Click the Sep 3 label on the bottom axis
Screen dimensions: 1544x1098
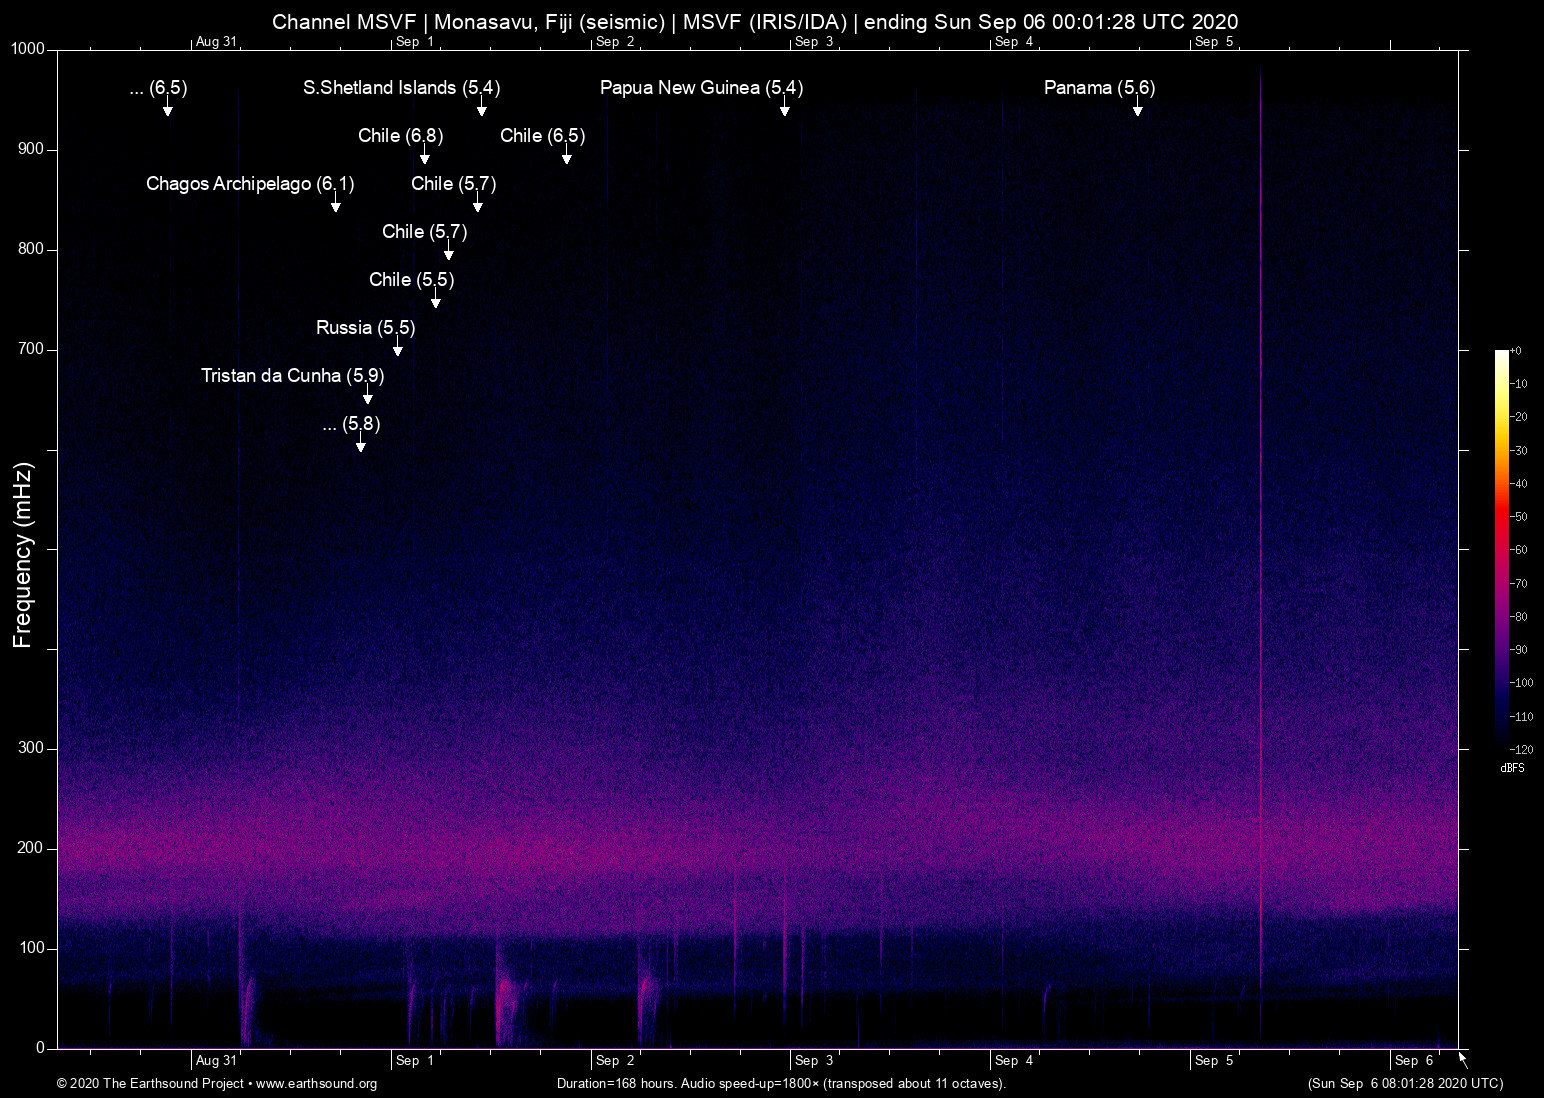point(813,1060)
